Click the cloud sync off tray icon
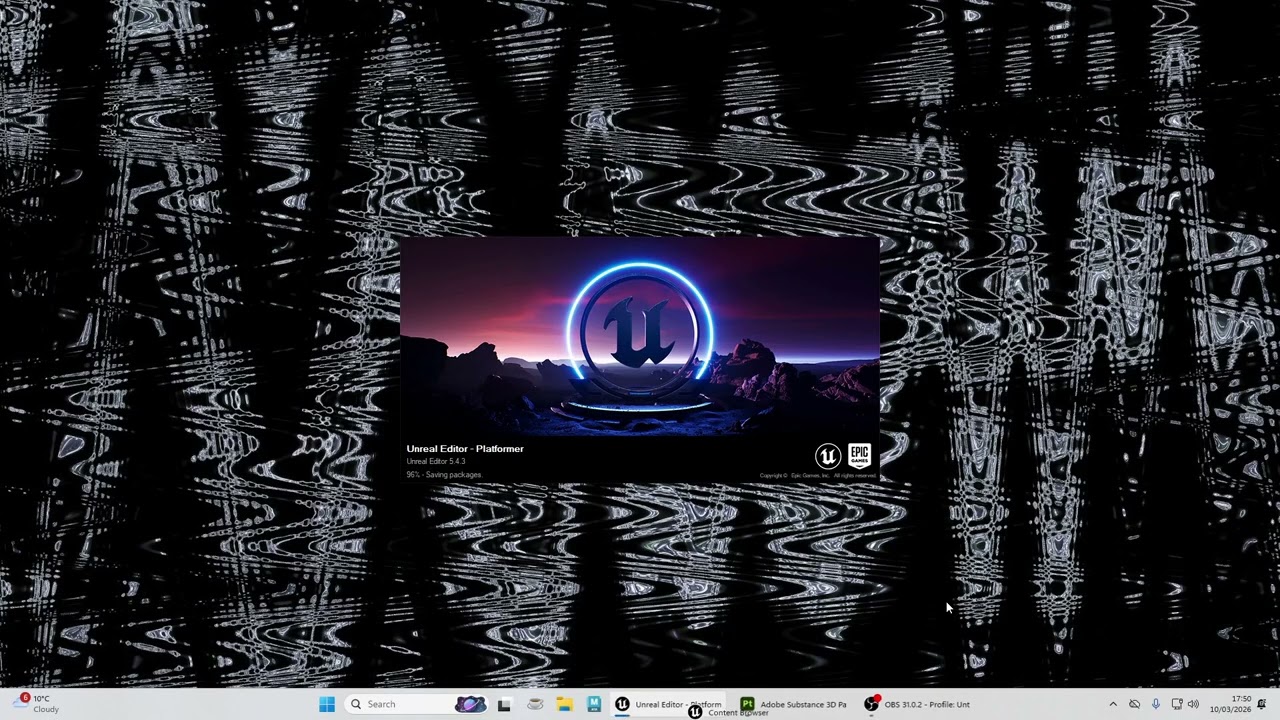This screenshot has width=1280, height=720. click(1134, 704)
